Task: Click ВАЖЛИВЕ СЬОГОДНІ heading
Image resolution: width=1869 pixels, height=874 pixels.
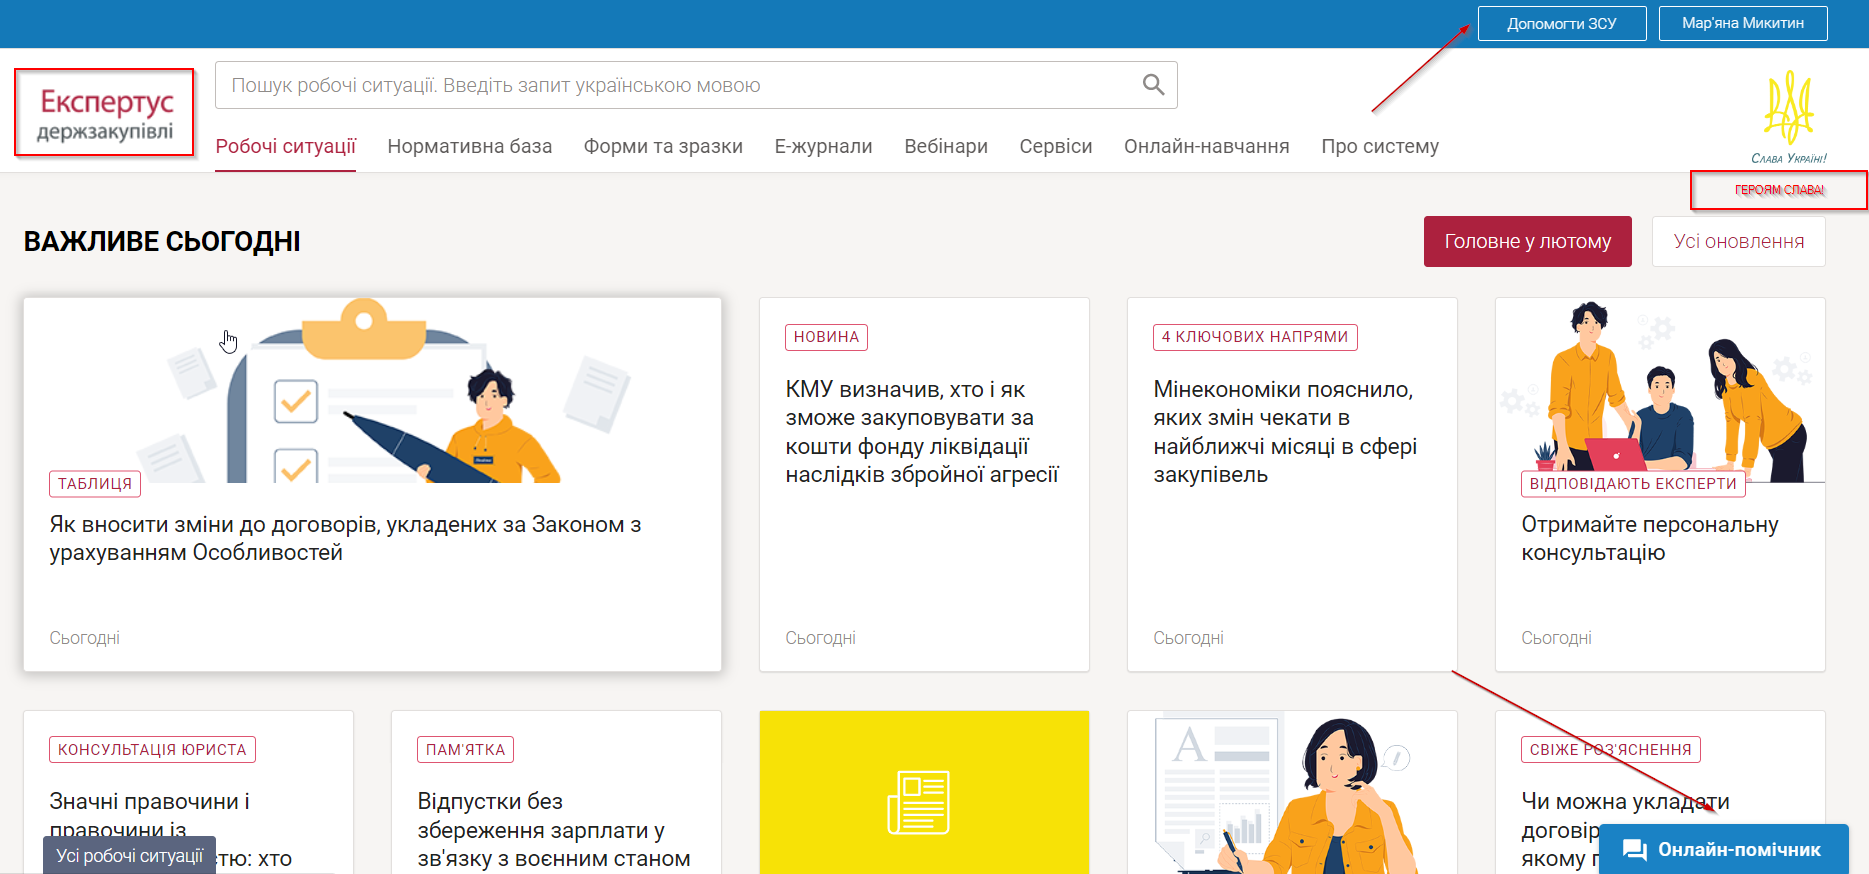Action: (162, 241)
